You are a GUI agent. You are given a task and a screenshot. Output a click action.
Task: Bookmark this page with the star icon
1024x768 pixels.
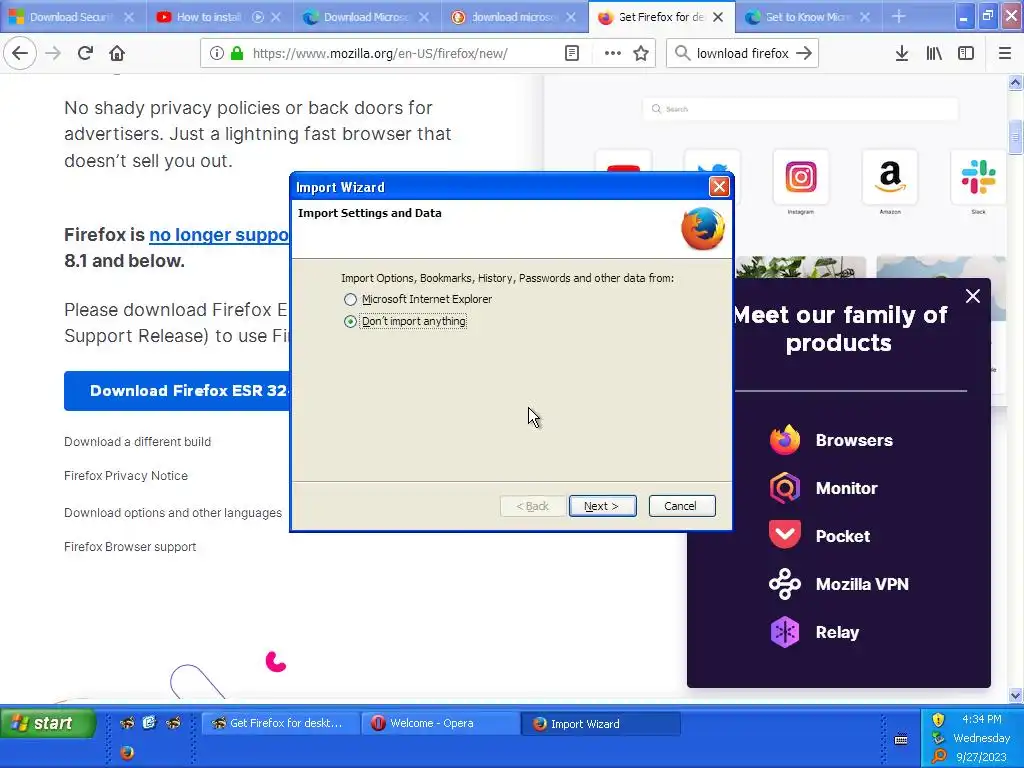pyautogui.click(x=641, y=53)
